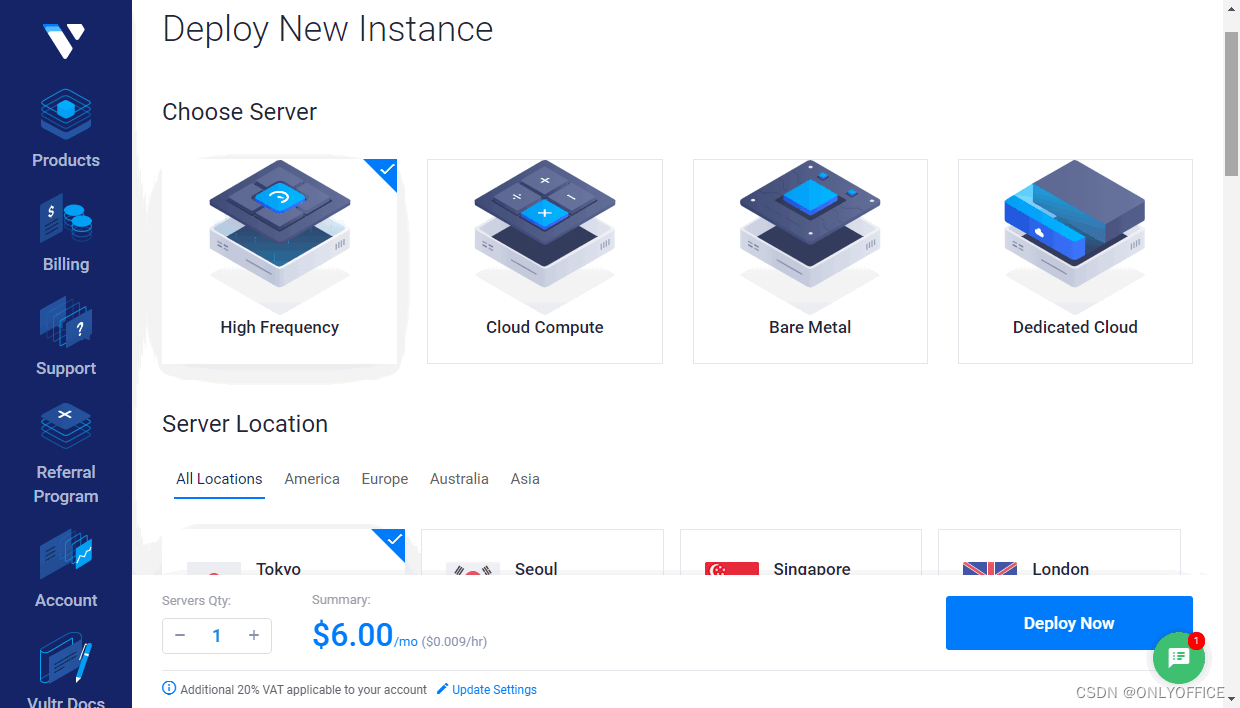This screenshot has width=1240, height=708.
Task: Switch to the Australia locations tab
Action: pyautogui.click(x=459, y=479)
